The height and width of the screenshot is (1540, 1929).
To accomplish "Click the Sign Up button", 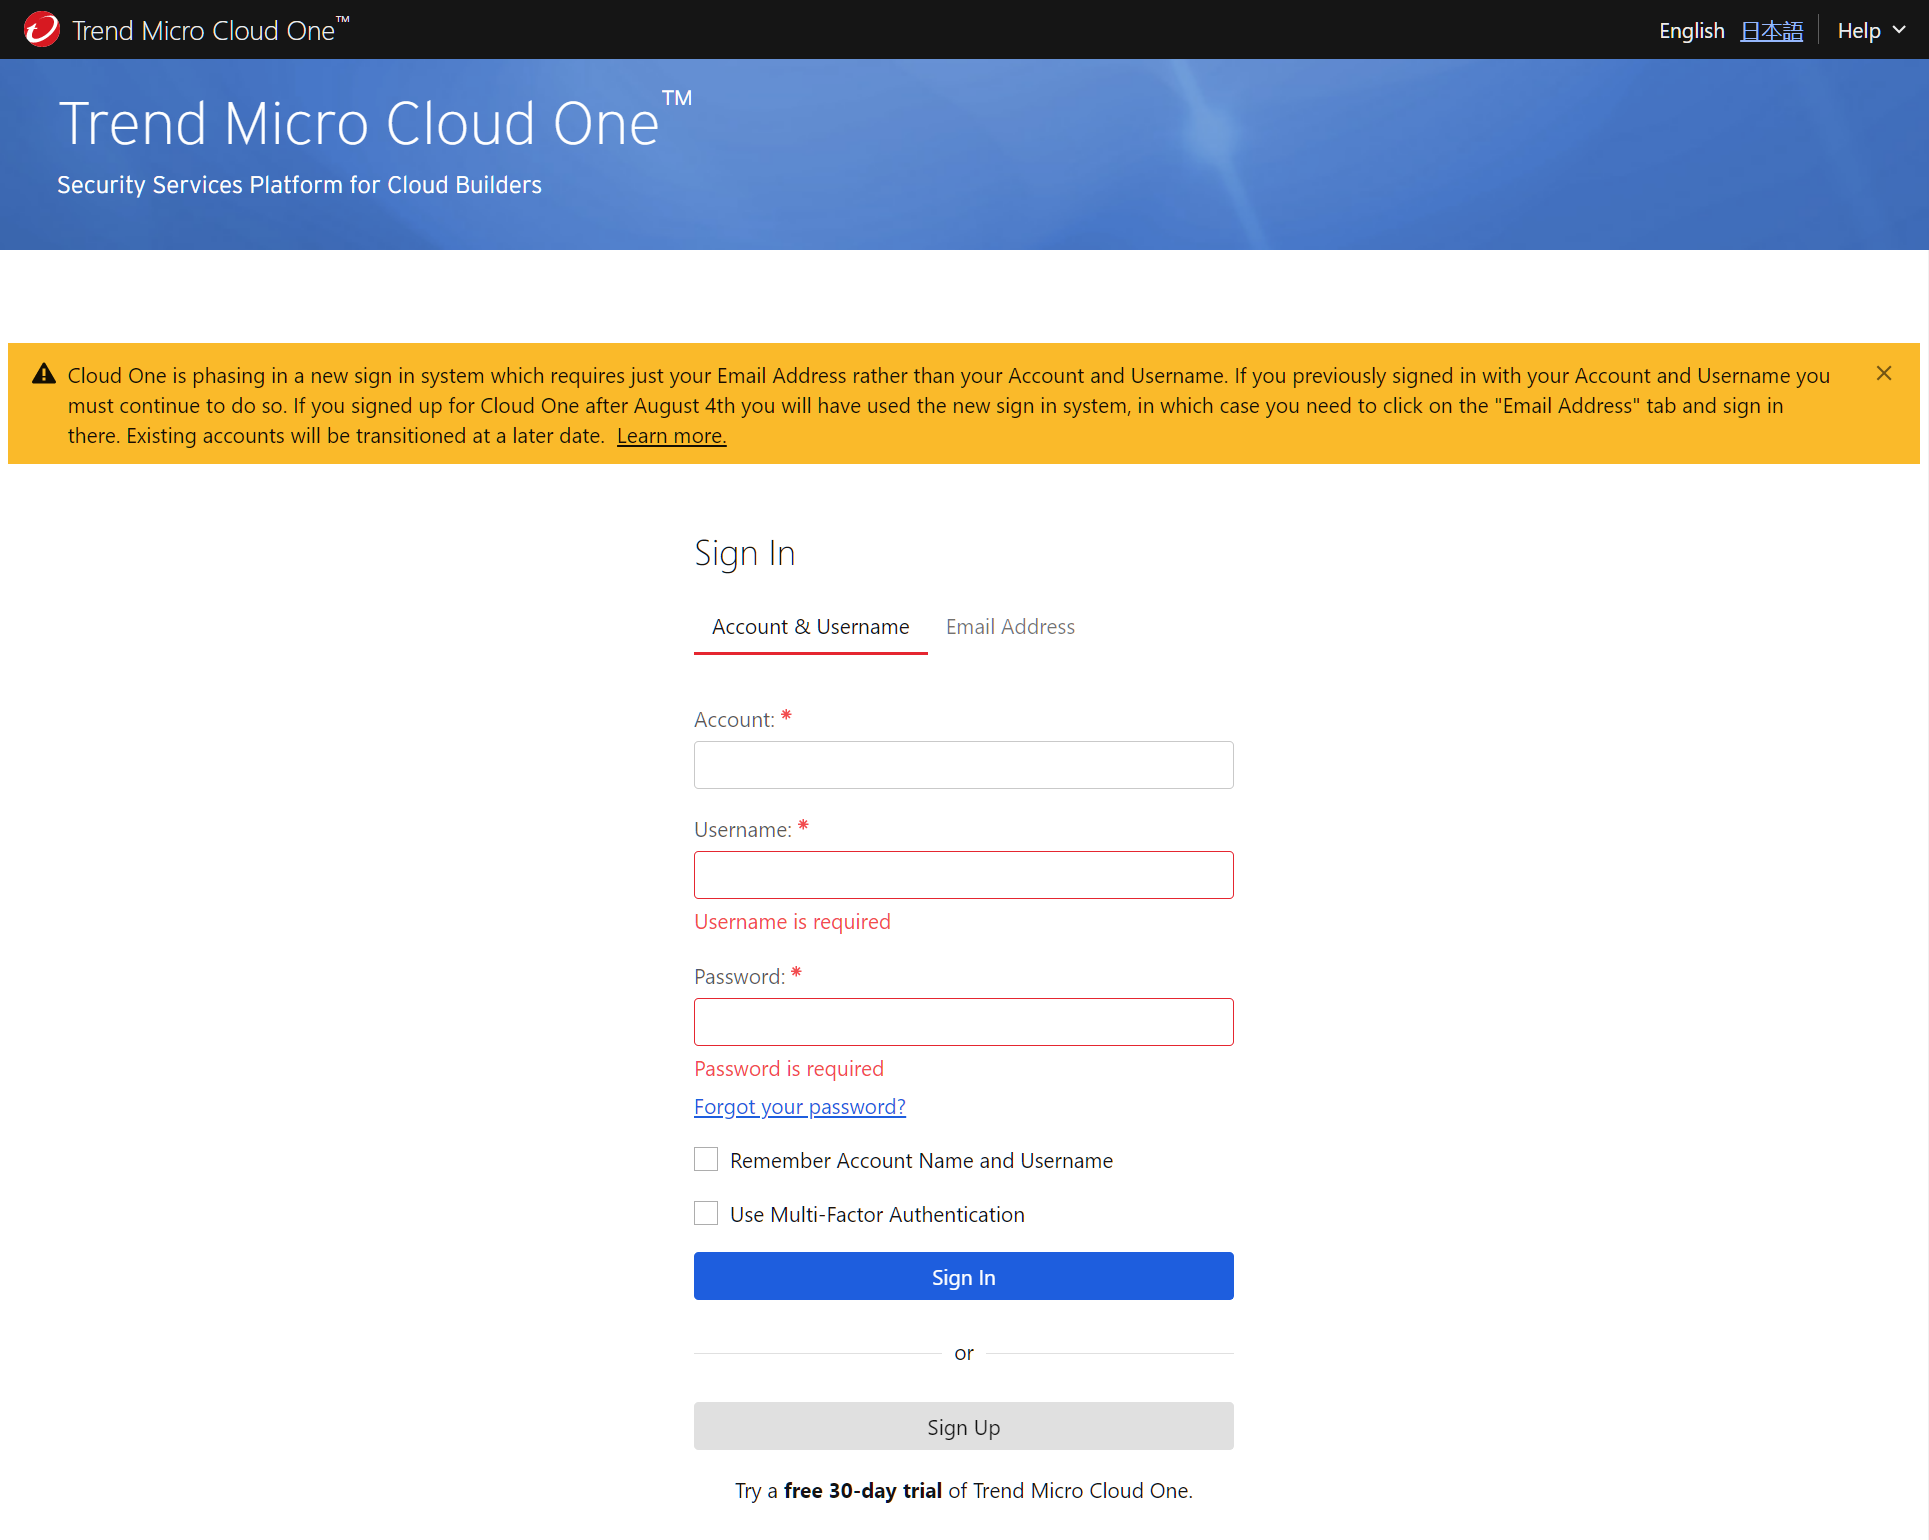I will [x=962, y=1426].
